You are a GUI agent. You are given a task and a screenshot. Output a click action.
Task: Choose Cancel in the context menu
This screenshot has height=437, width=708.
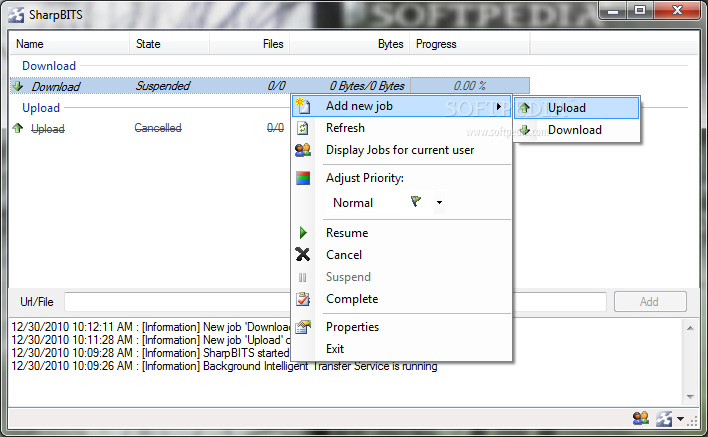[x=401, y=255]
